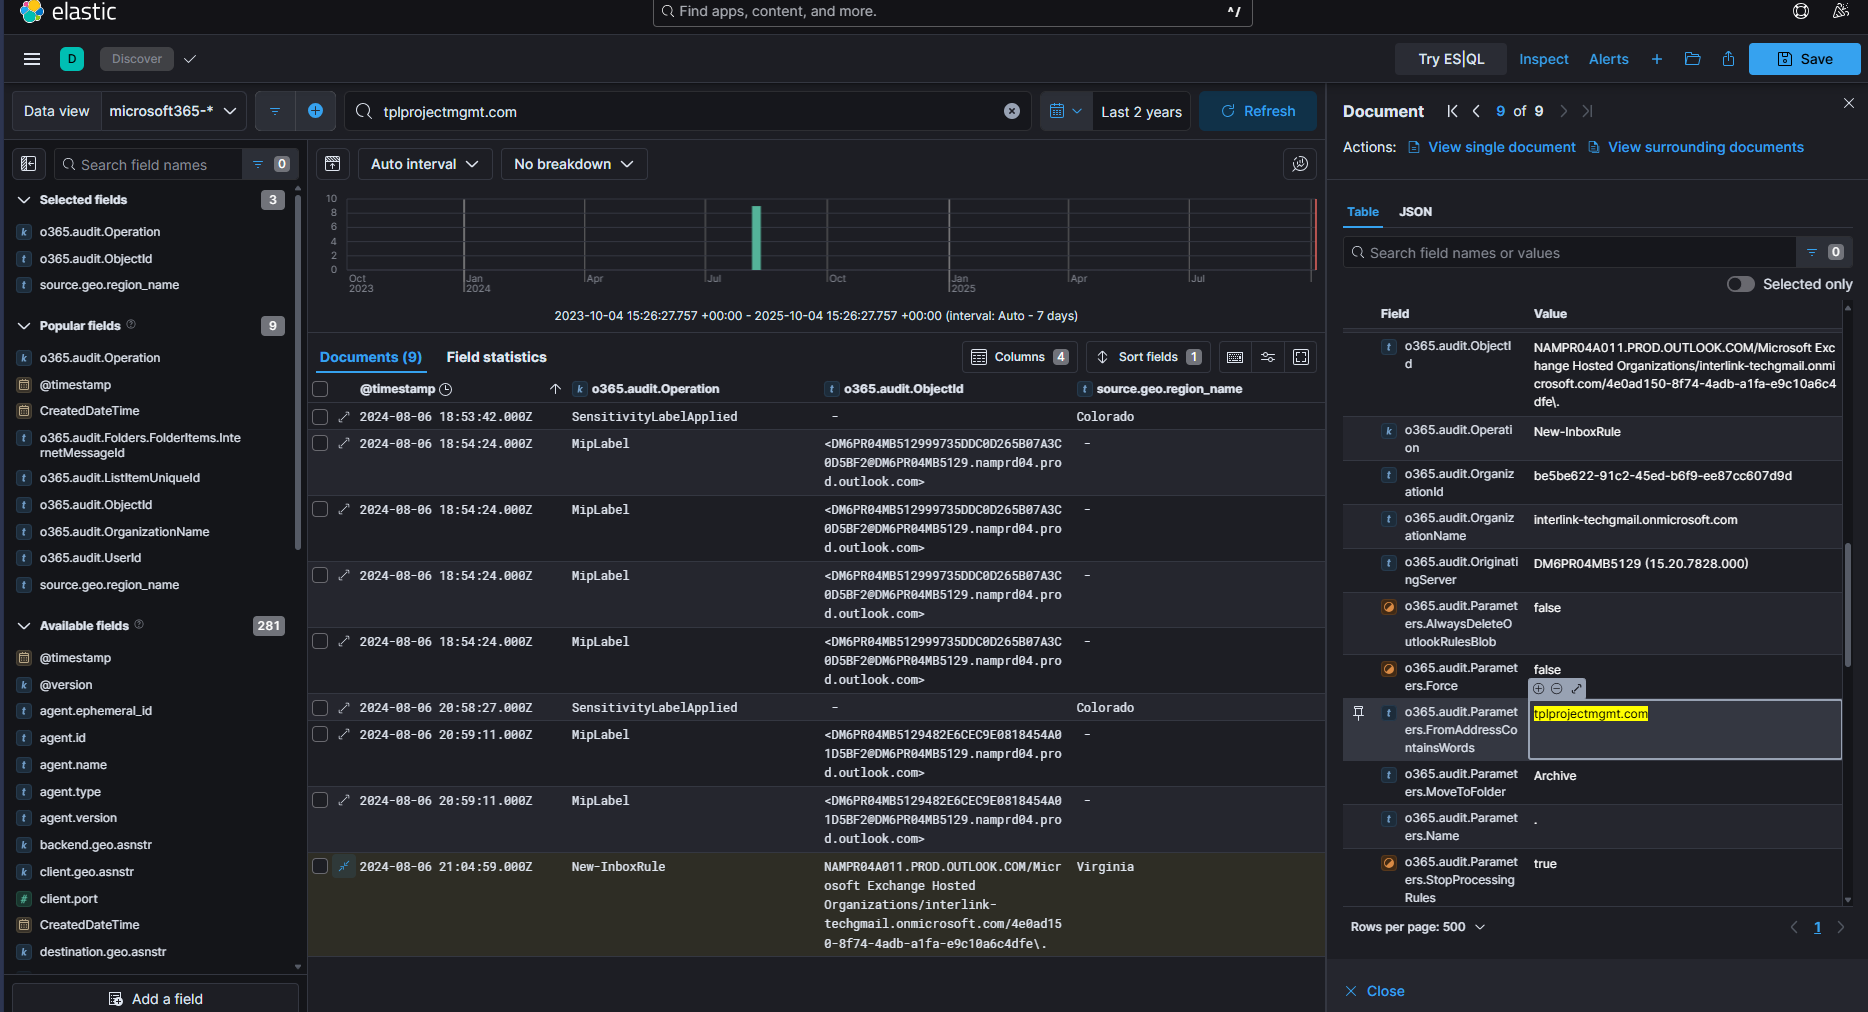The image size is (1868, 1012).
Task: Switch to the JSON tab
Action: pyautogui.click(x=1415, y=212)
